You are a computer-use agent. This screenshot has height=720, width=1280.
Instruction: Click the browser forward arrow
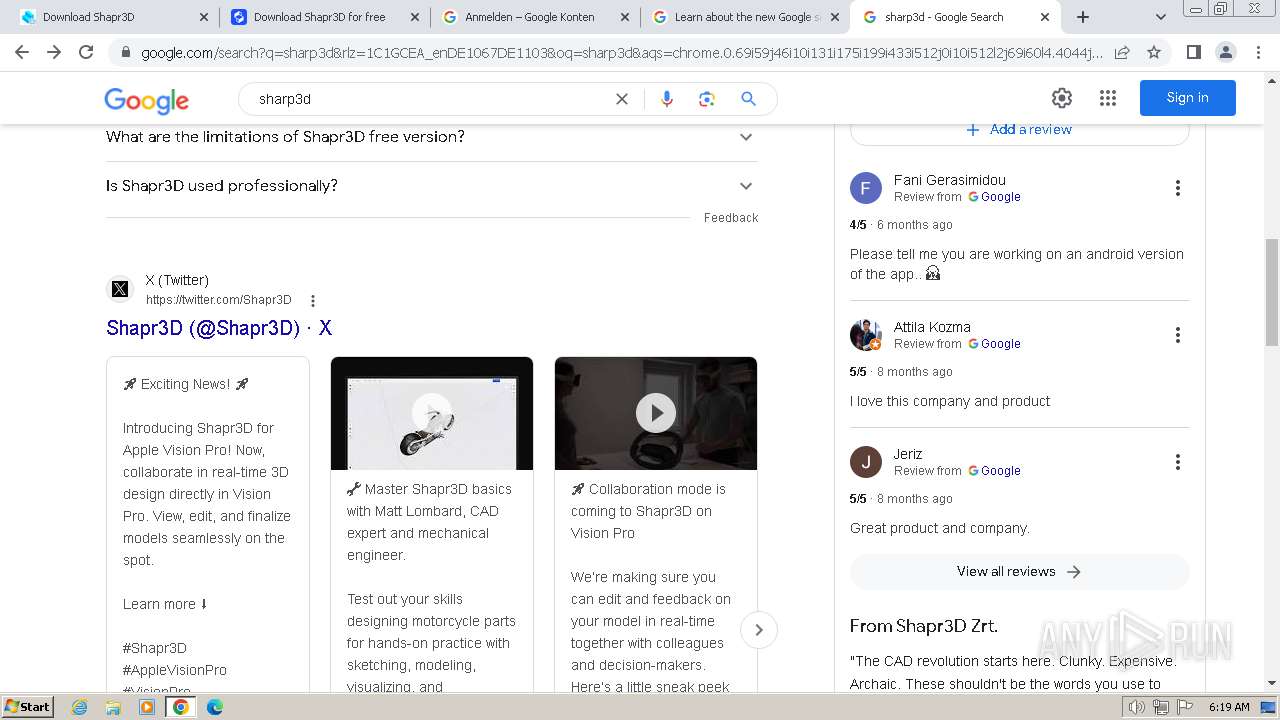click(x=54, y=52)
